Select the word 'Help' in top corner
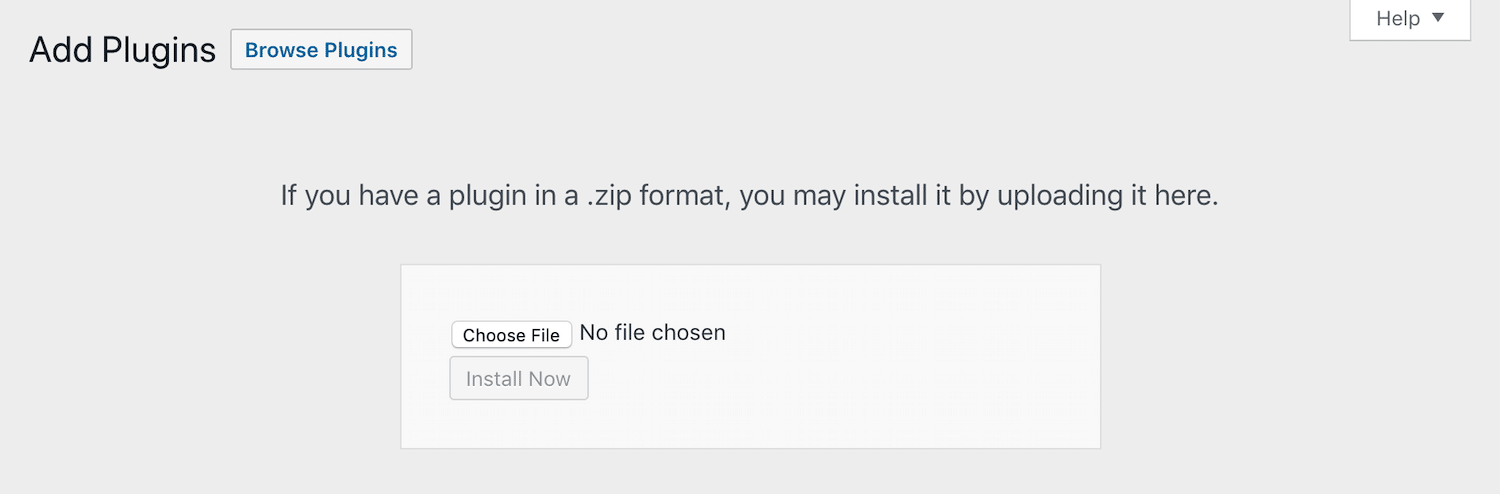1500x494 pixels. point(1398,19)
